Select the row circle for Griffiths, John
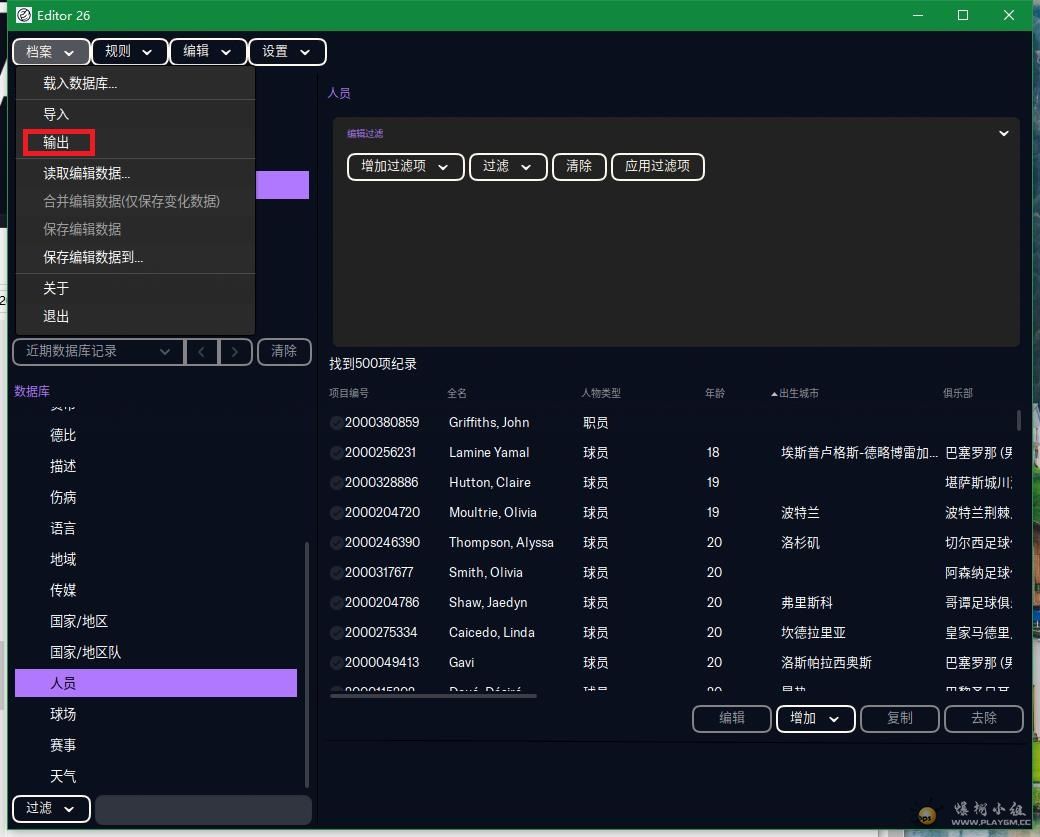This screenshot has width=1040, height=837. coord(336,423)
